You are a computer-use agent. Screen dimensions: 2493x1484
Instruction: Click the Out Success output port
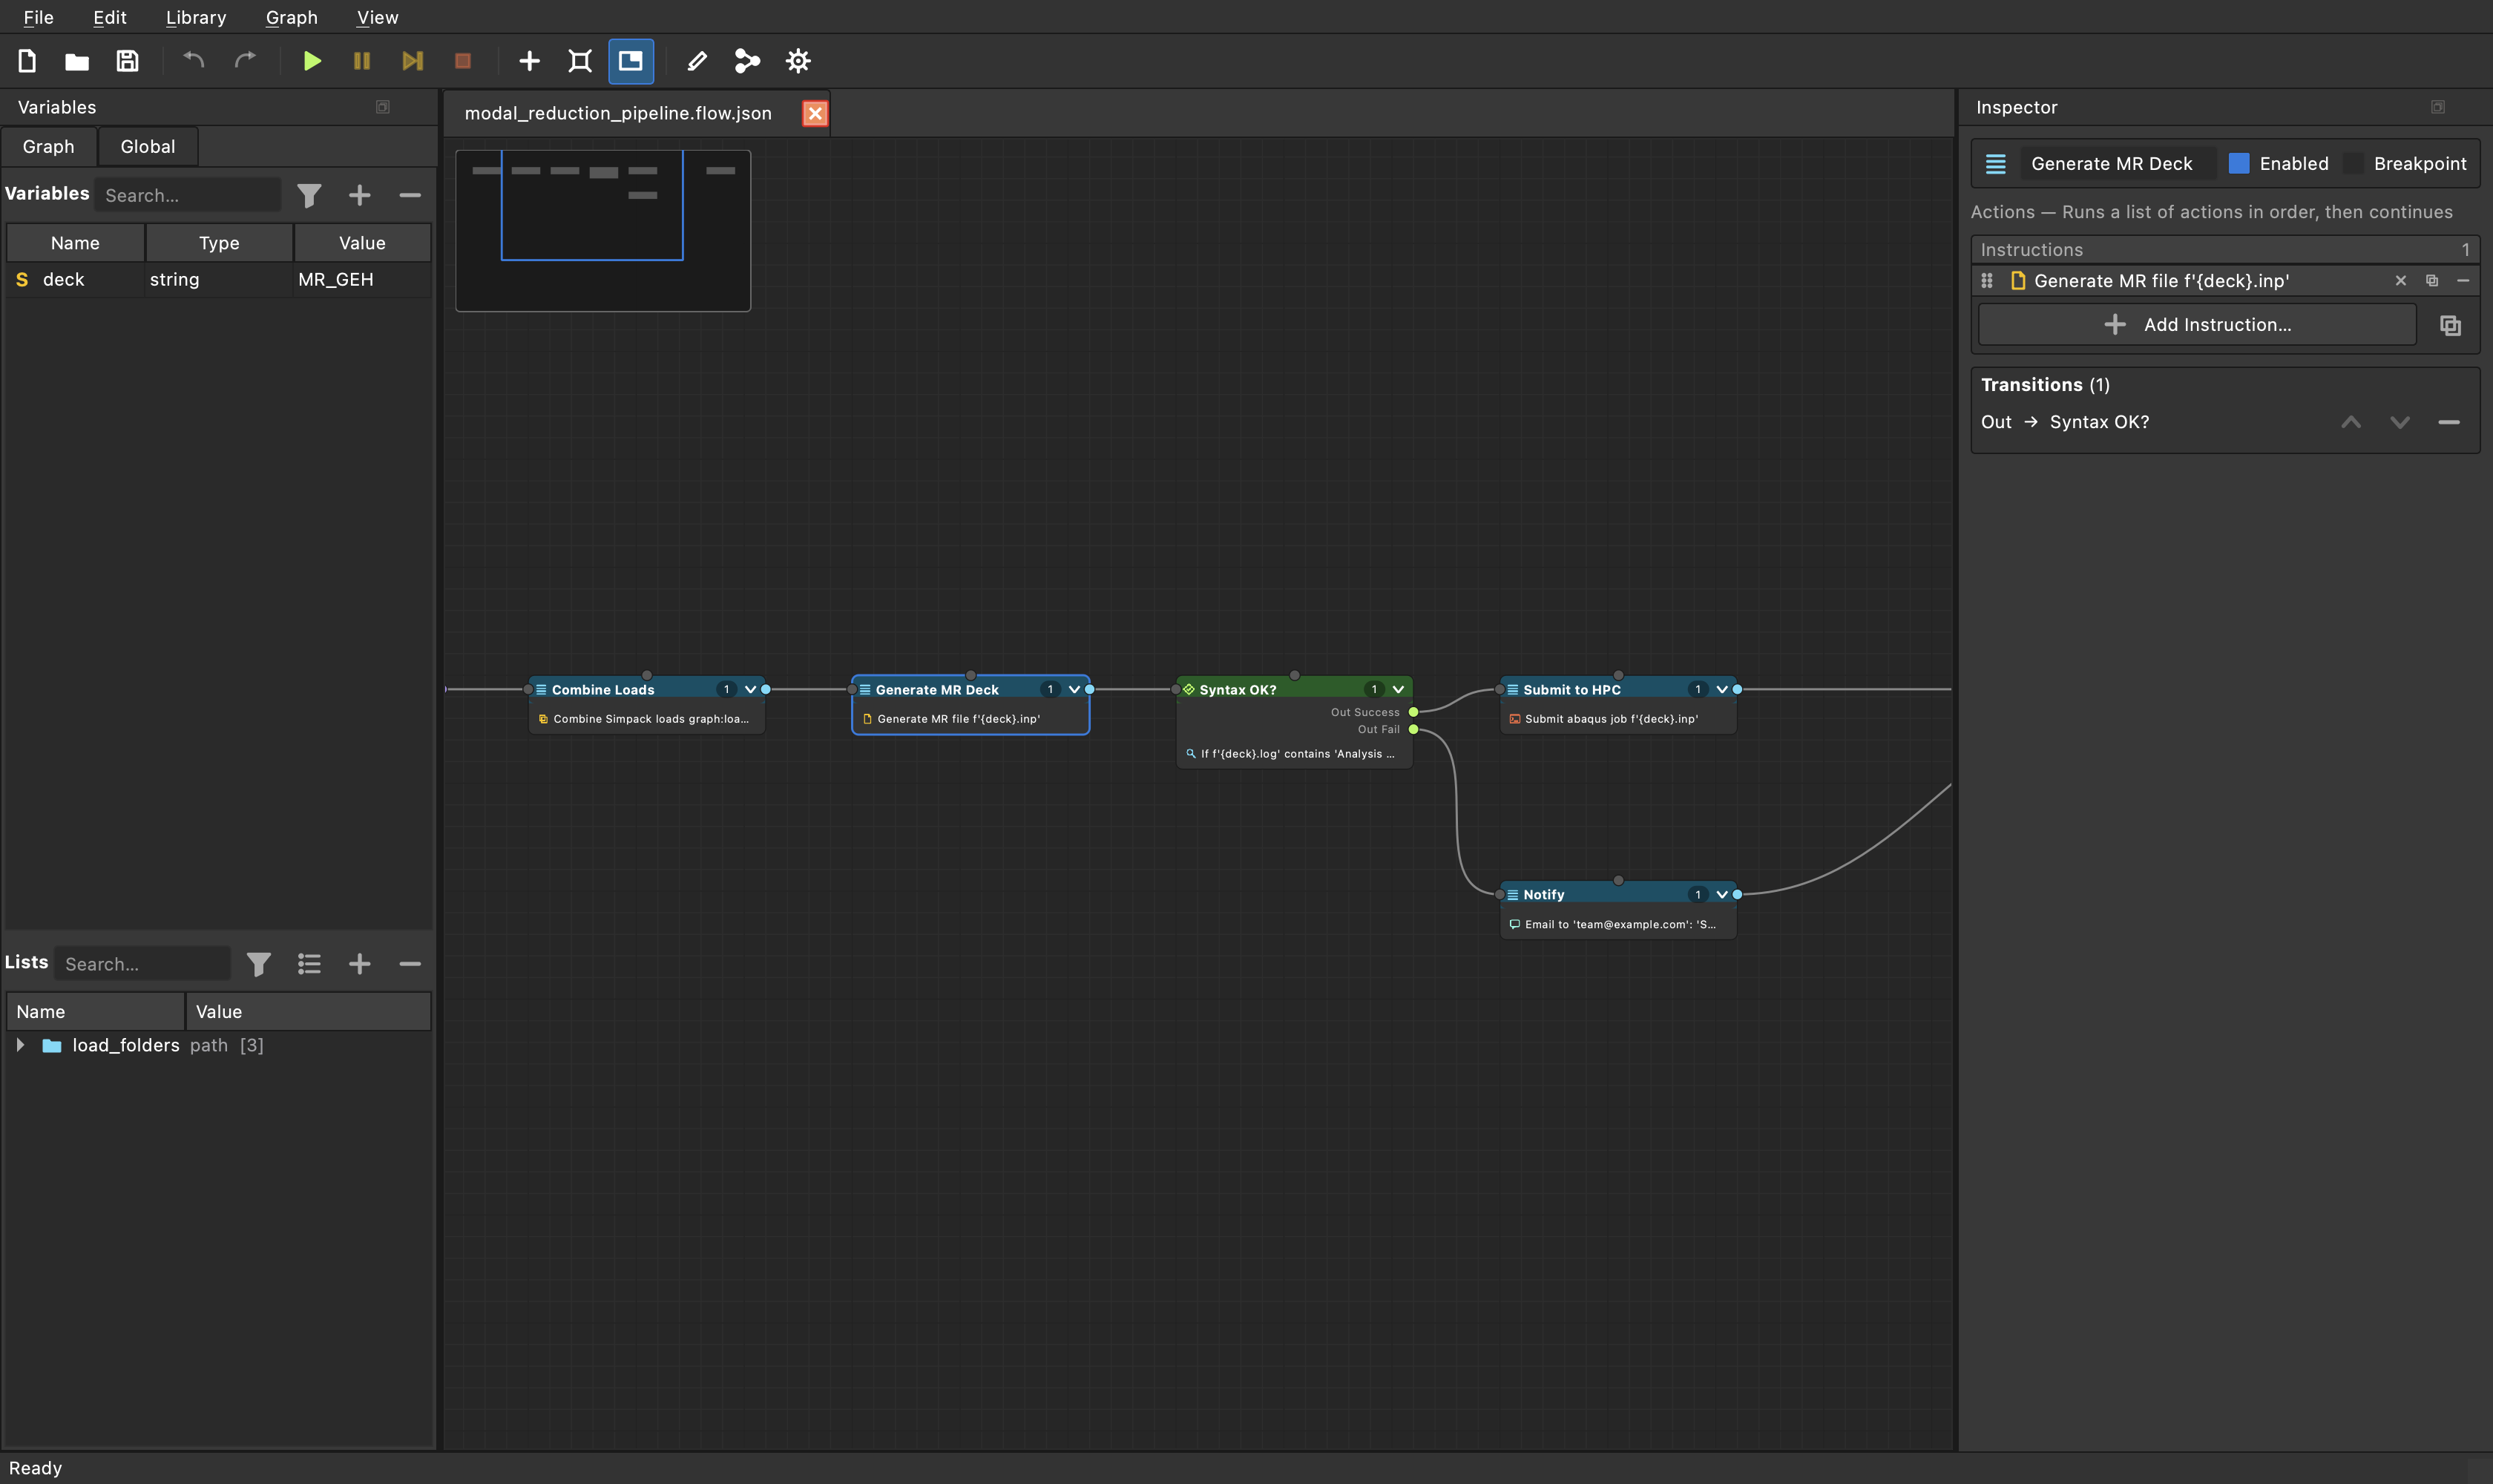[x=1413, y=712]
